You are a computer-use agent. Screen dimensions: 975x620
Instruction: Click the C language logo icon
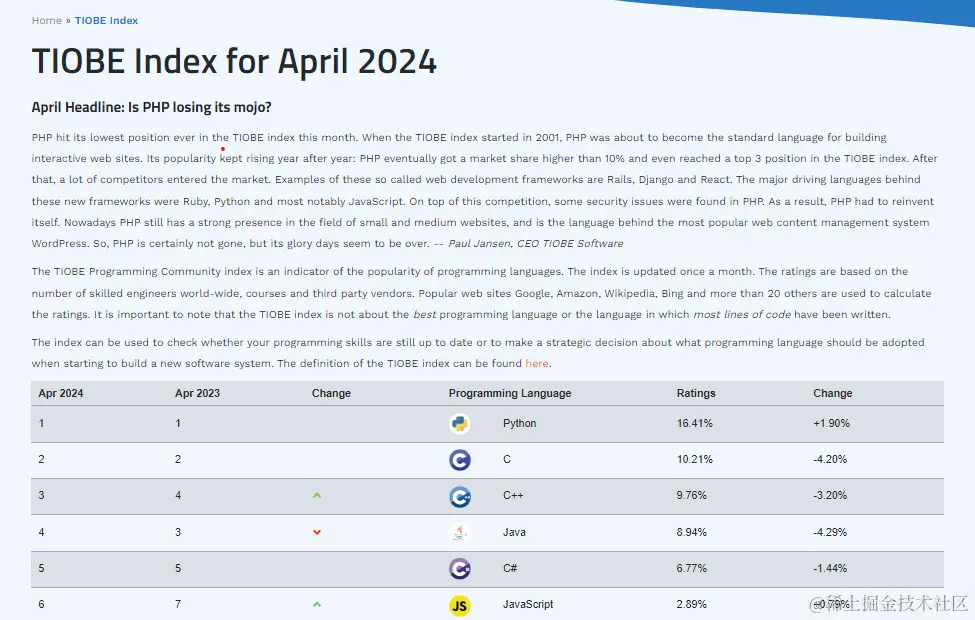click(x=460, y=460)
